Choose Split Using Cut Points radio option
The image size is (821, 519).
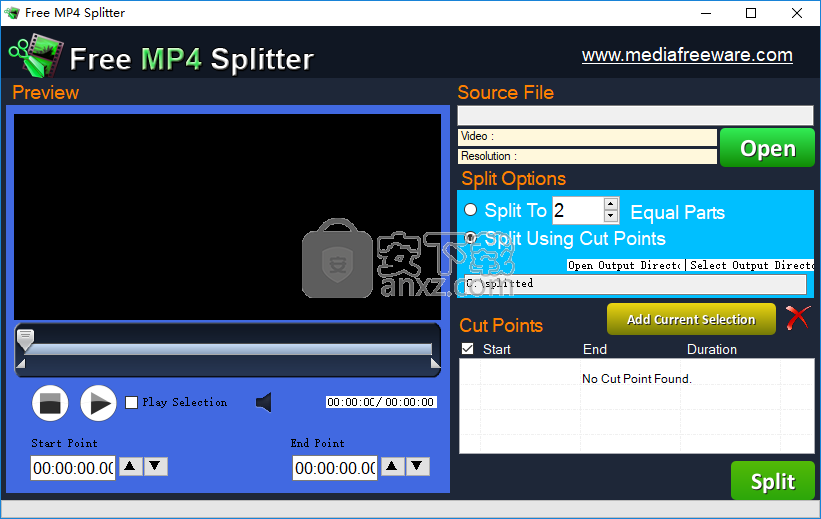[470, 238]
